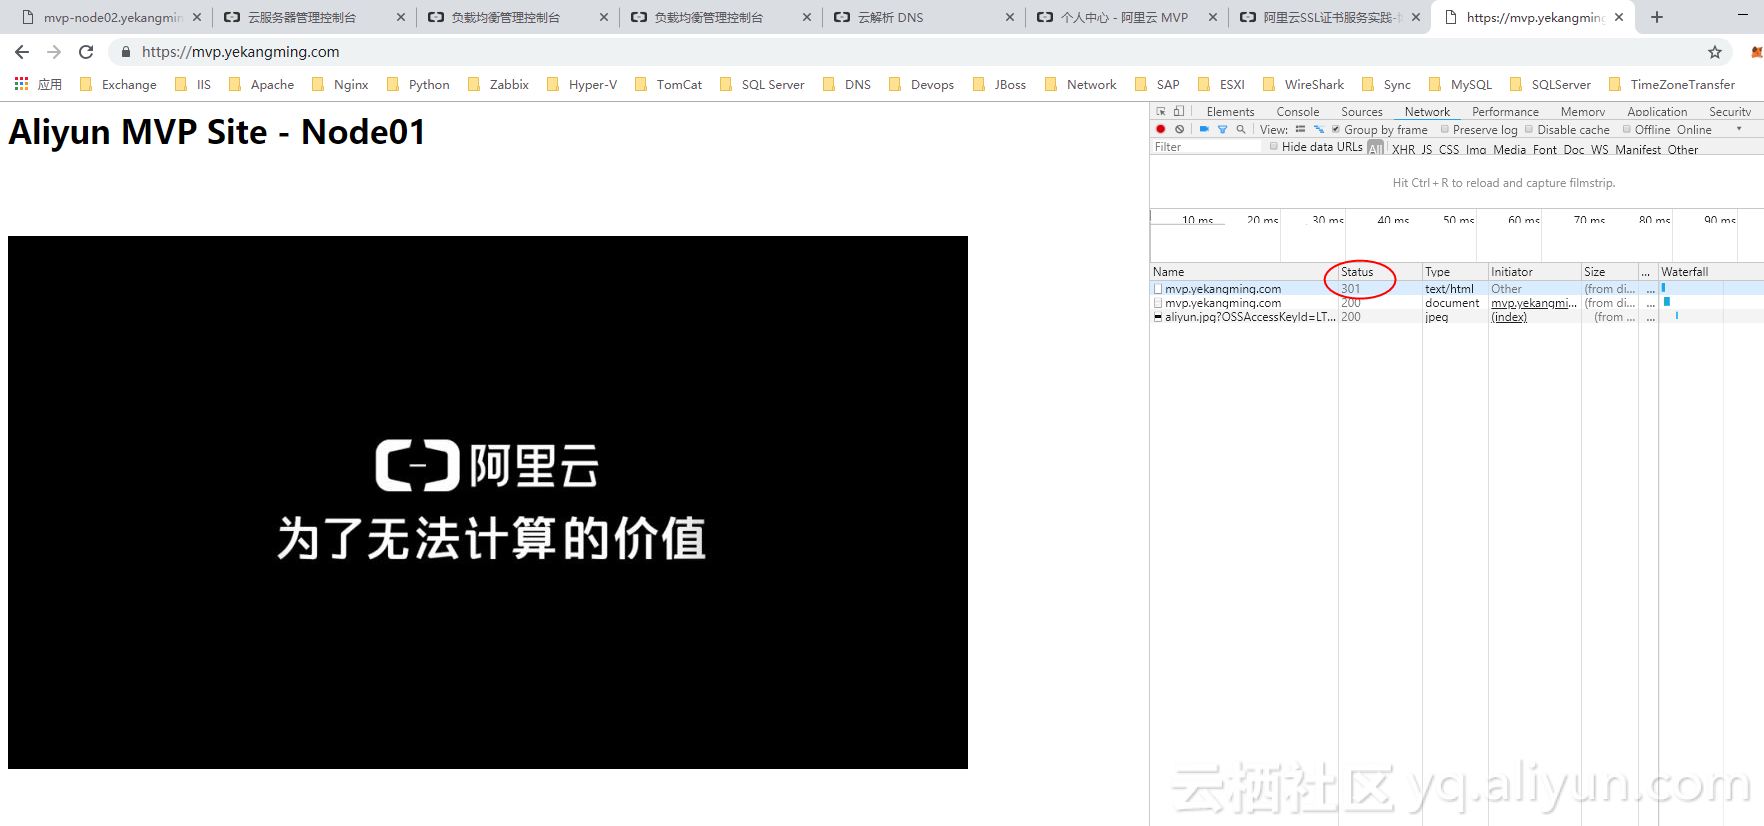Click the address bar URL
Viewport: 1764px width, 826px height.
240,52
